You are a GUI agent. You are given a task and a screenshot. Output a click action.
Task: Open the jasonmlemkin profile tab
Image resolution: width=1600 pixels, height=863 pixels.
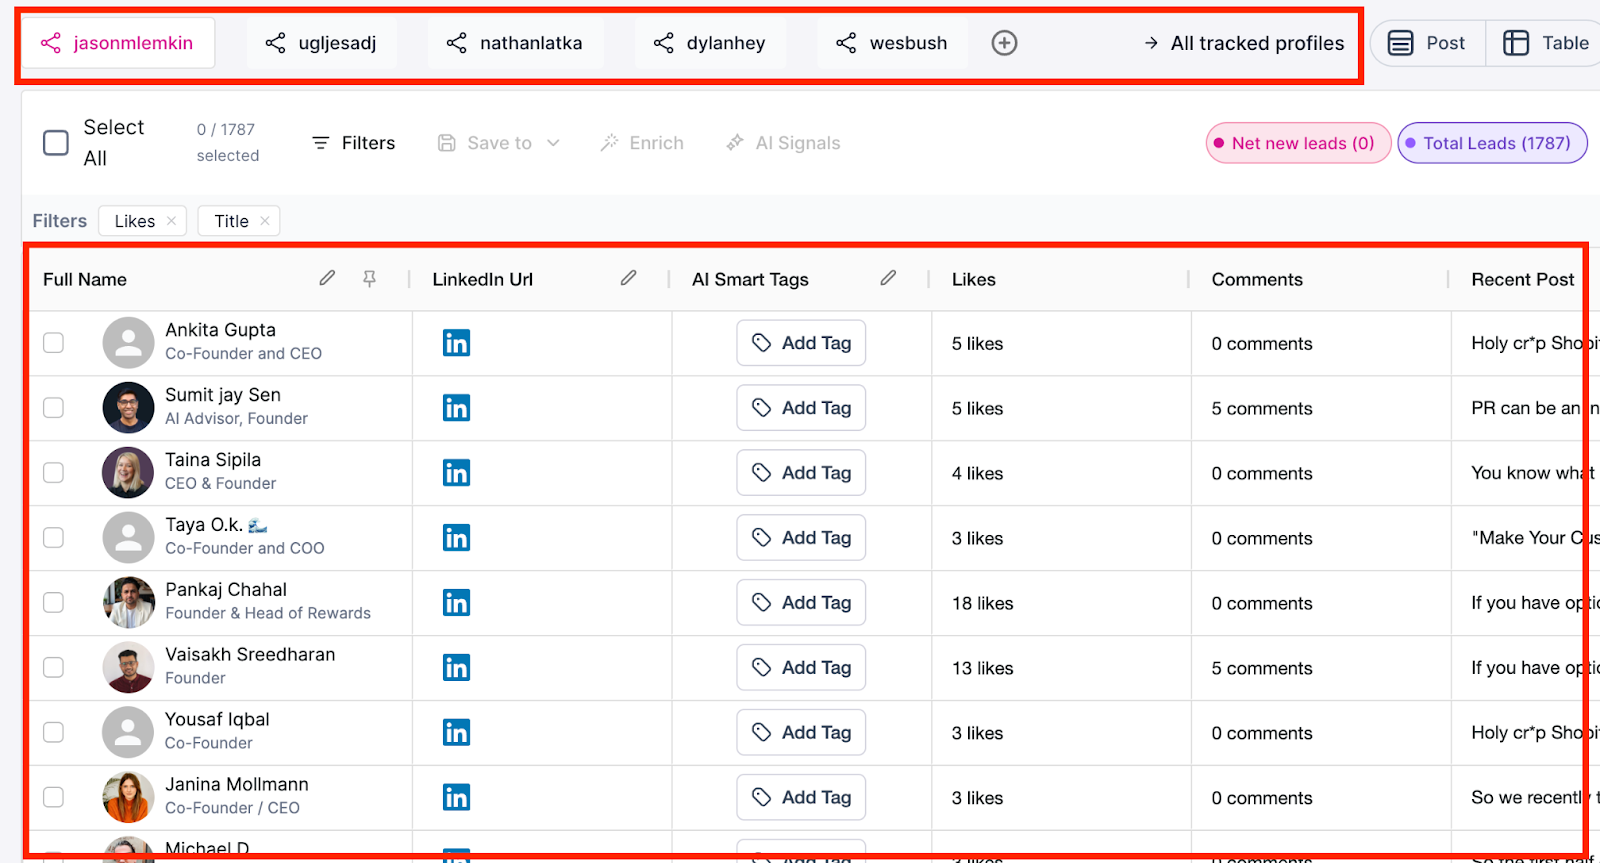tap(118, 43)
